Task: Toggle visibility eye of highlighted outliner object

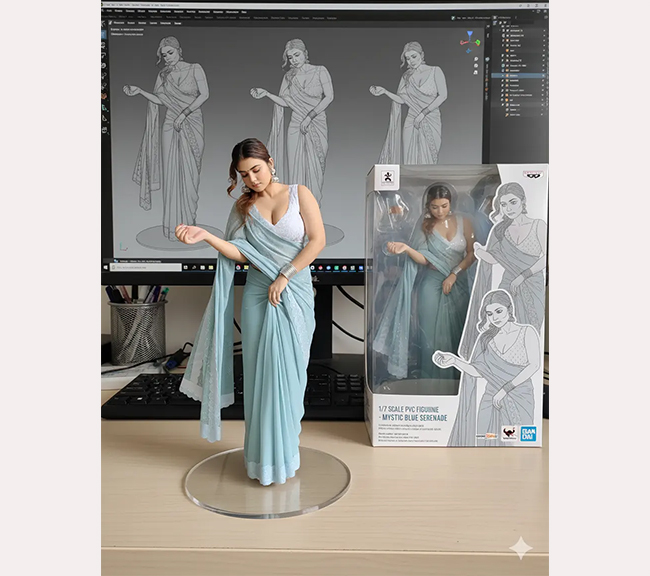Action: 542,76
